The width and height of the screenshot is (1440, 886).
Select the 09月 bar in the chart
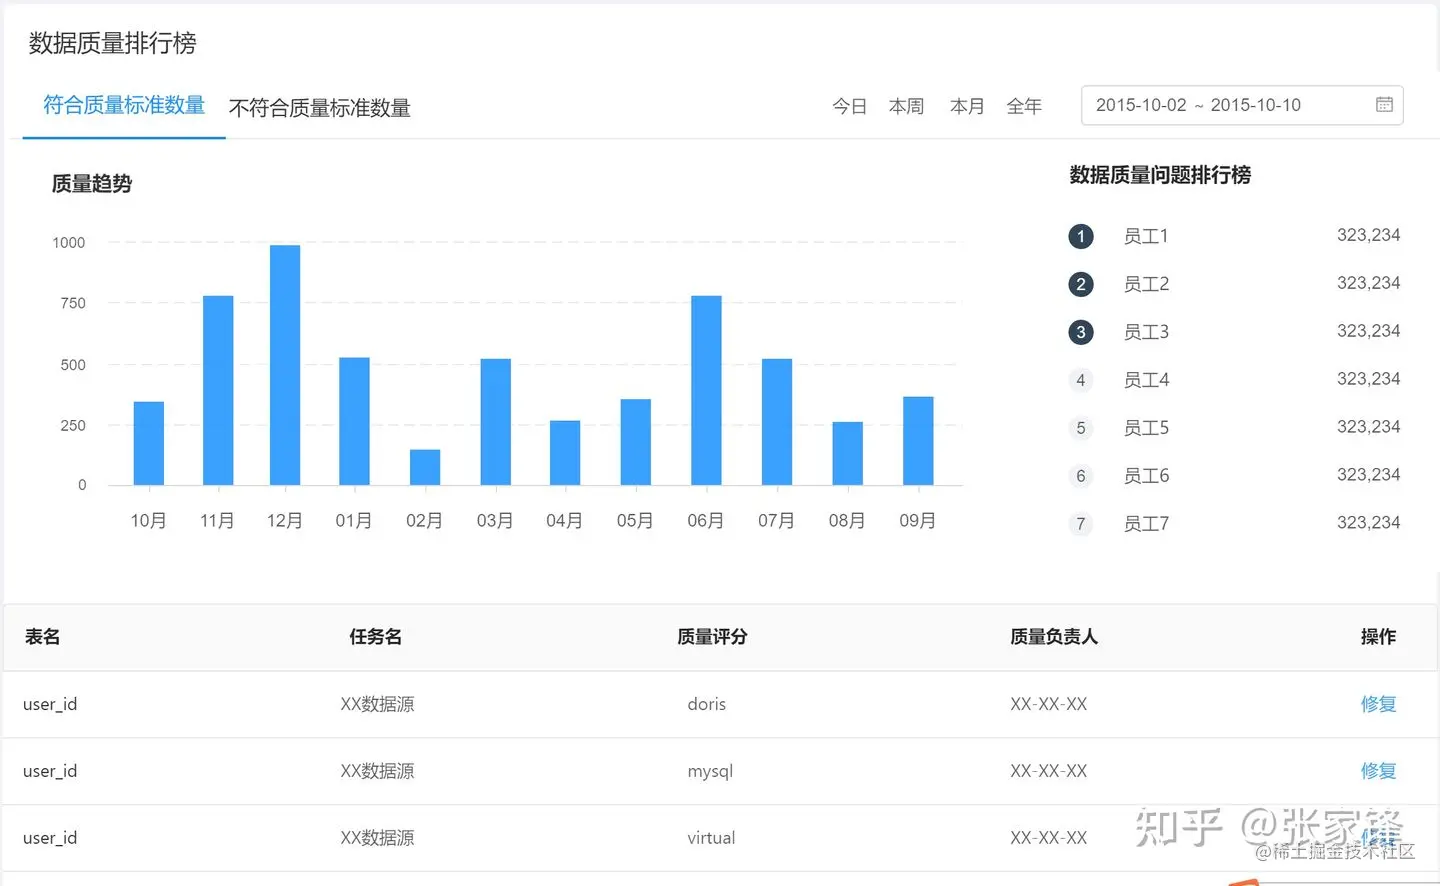point(918,441)
